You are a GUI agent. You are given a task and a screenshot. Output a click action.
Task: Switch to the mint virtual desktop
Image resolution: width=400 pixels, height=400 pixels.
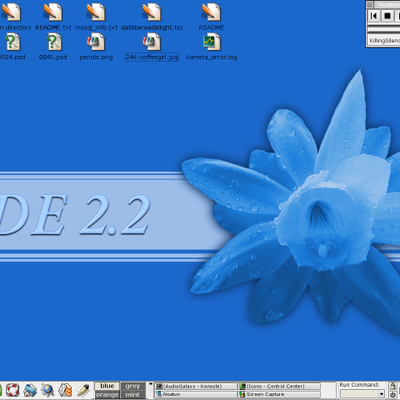(133, 395)
